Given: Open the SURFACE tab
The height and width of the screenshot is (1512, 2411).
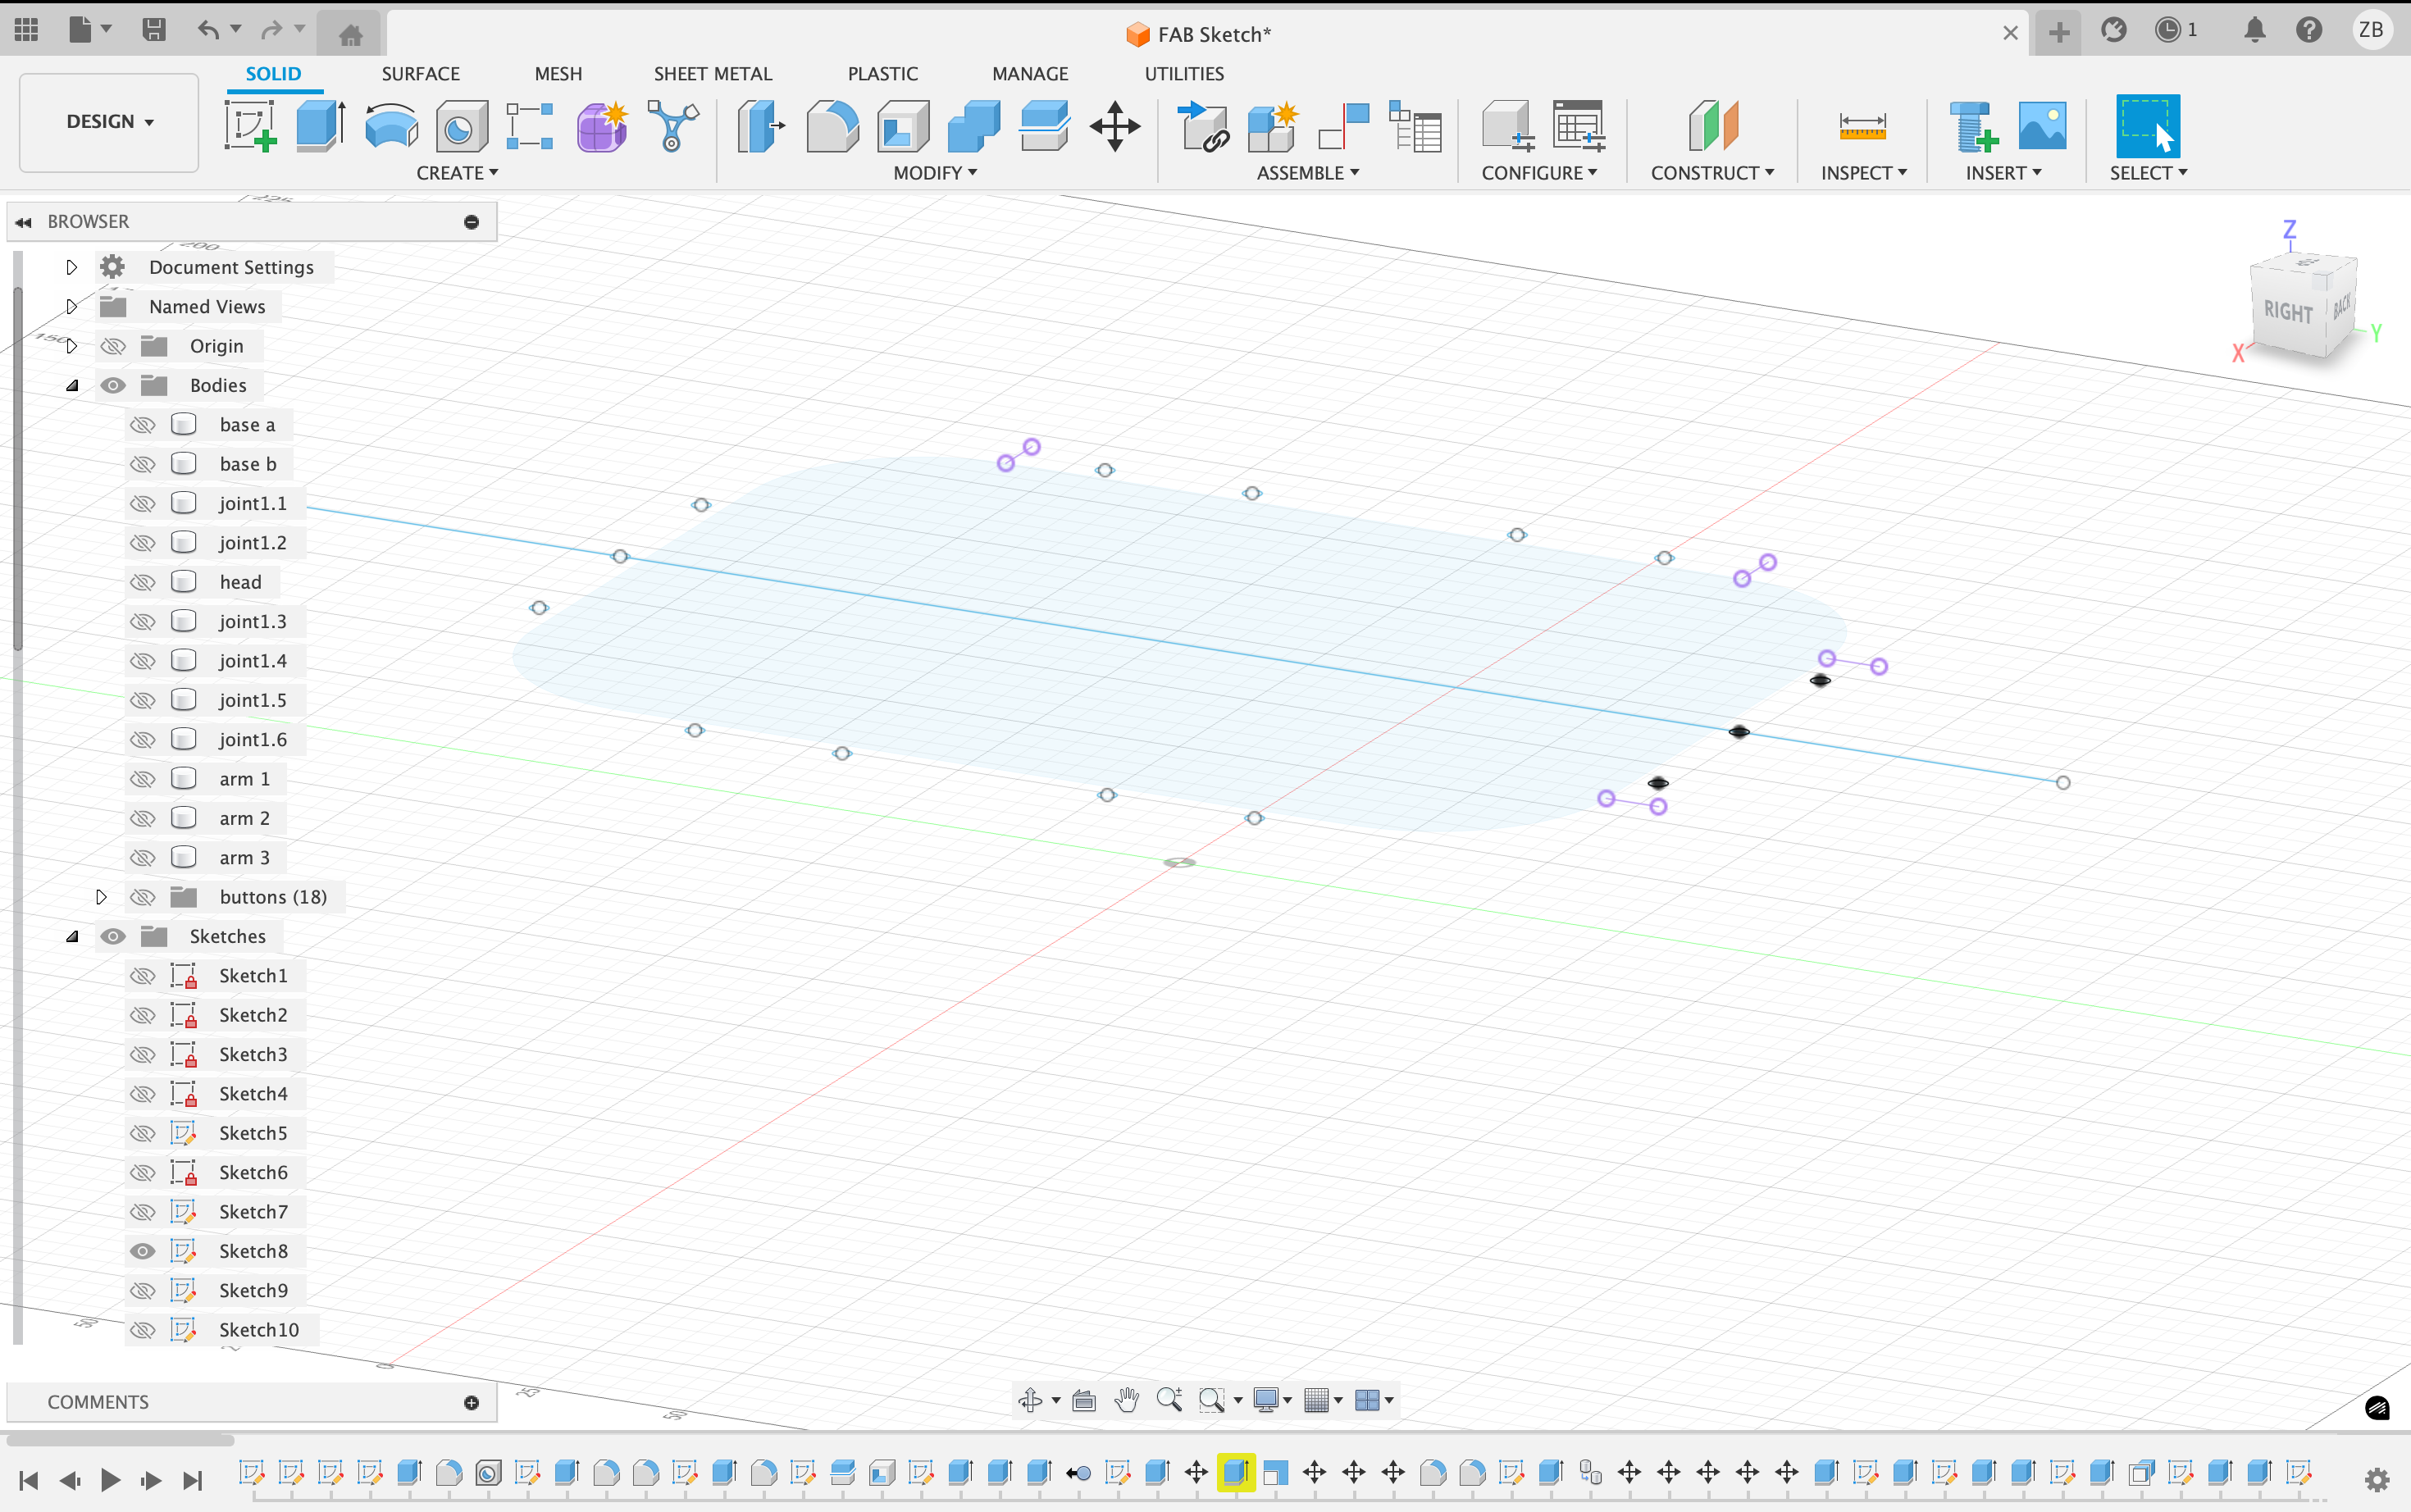Looking at the screenshot, I should click(x=420, y=74).
